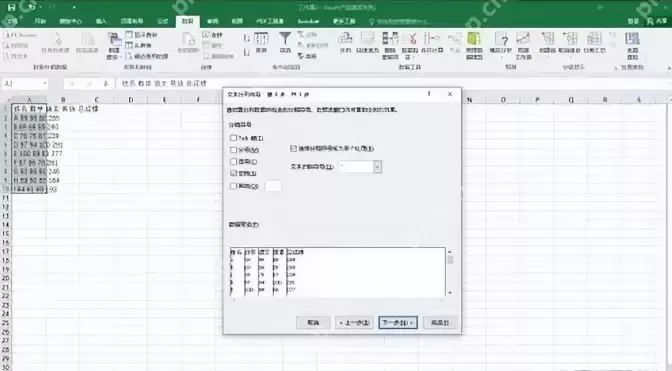Toggle the Filter (筛选) funnel icon
This screenshot has height=371, width=672.
click(x=285, y=42)
